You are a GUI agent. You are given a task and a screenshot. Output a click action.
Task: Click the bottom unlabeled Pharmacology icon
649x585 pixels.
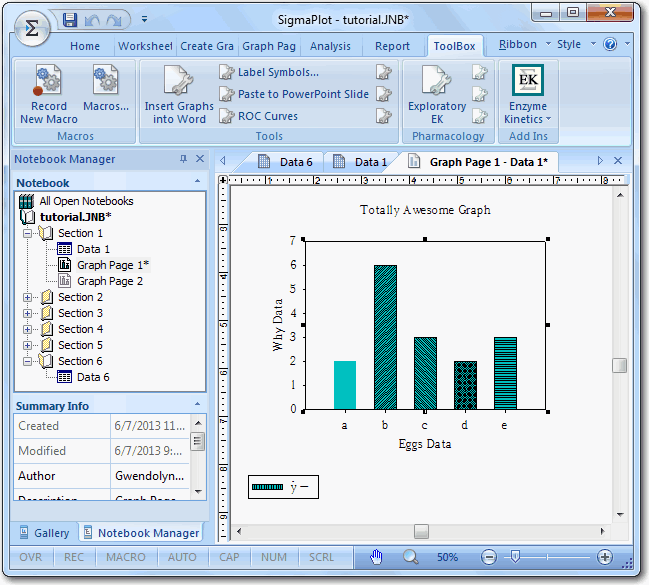pos(480,116)
